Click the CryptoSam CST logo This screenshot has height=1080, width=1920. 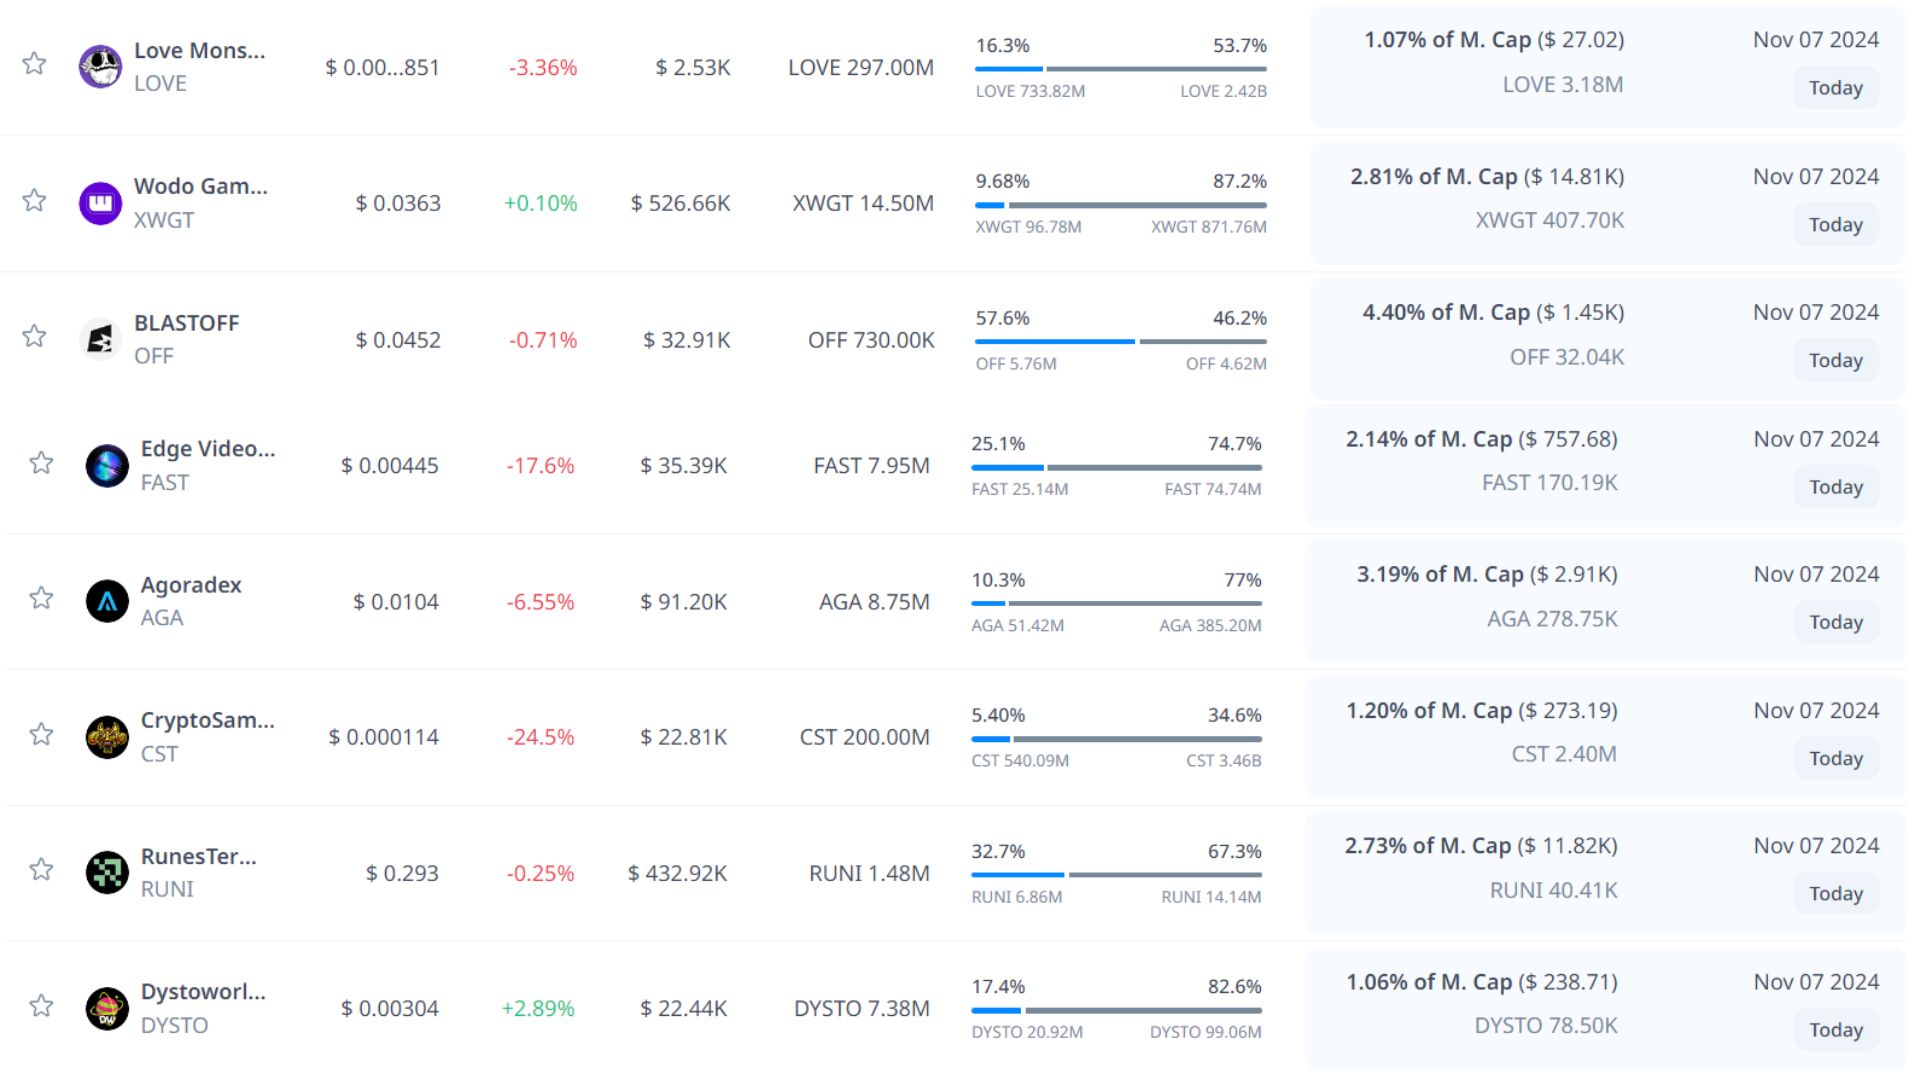[x=107, y=737]
